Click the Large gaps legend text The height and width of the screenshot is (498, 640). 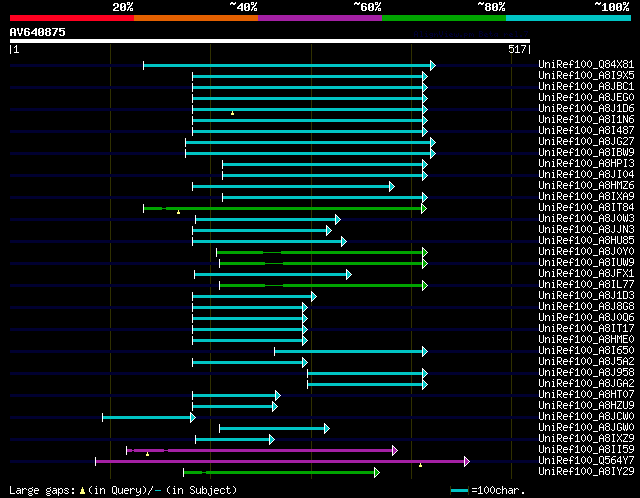point(42,490)
